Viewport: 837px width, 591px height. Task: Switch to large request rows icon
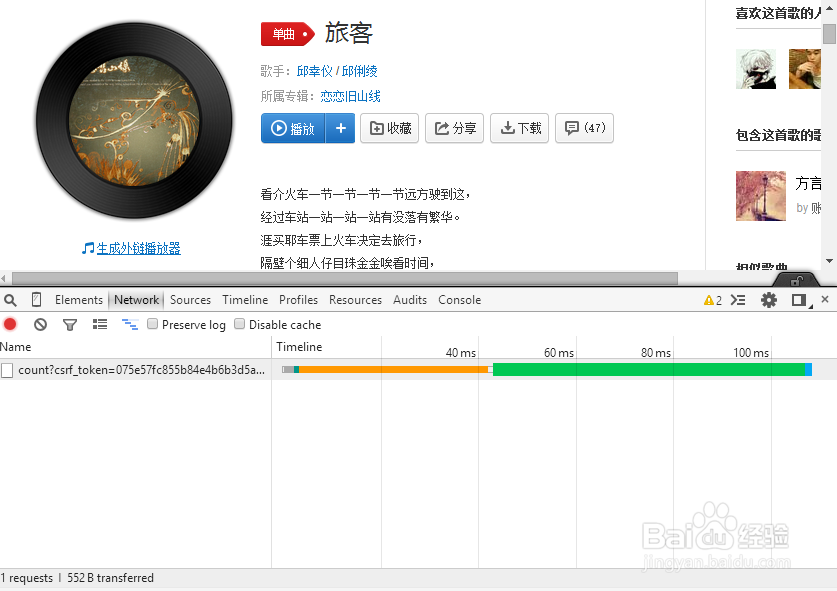click(100, 324)
